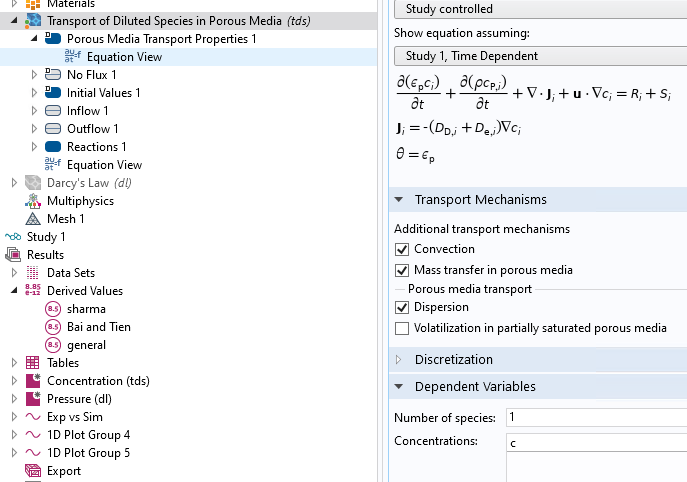Select the Tables node icon
The width and height of the screenshot is (687, 482).
tap(34, 363)
